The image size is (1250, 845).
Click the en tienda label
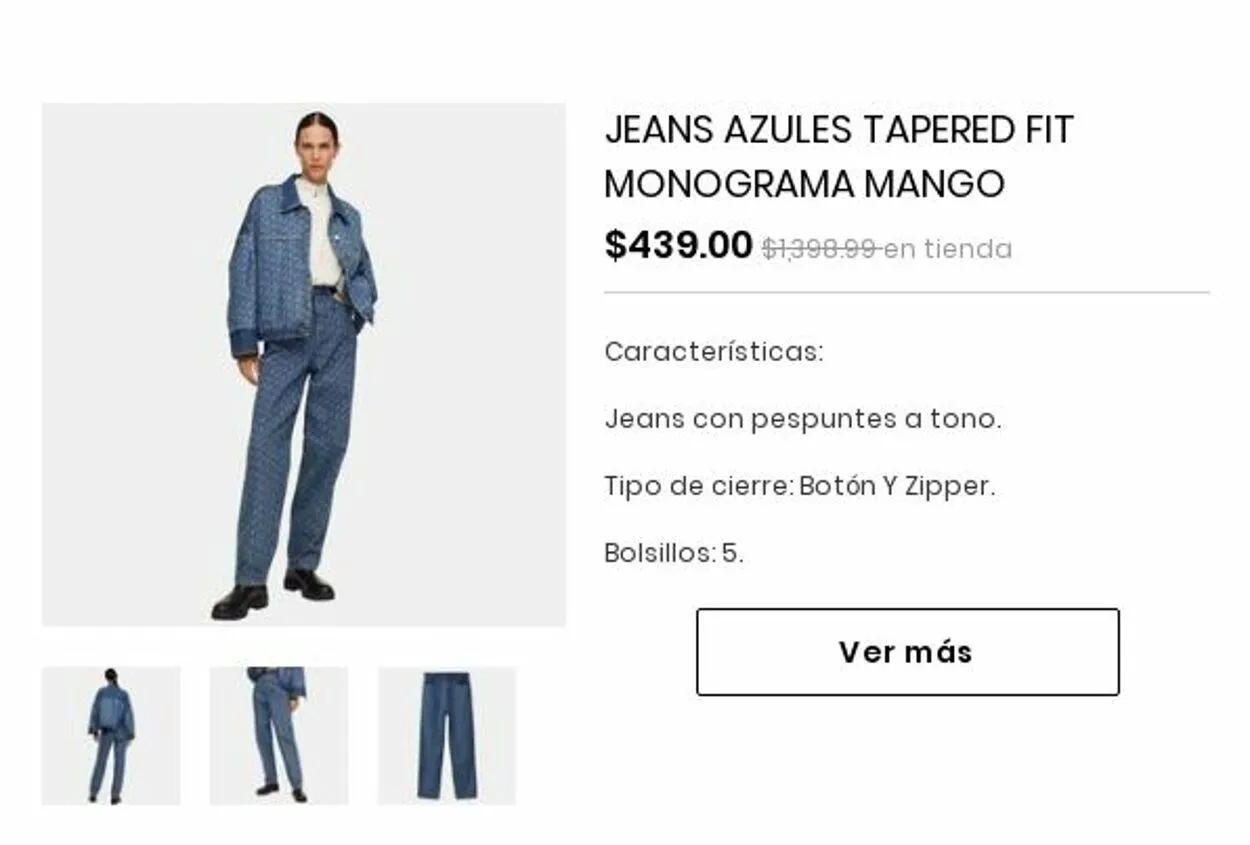click(948, 249)
